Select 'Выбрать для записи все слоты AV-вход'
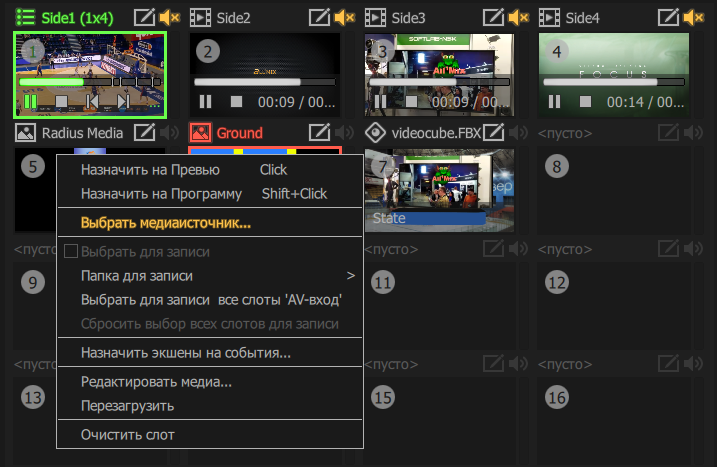Image resolution: width=717 pixels, height=467 pixels. [210, 300]
